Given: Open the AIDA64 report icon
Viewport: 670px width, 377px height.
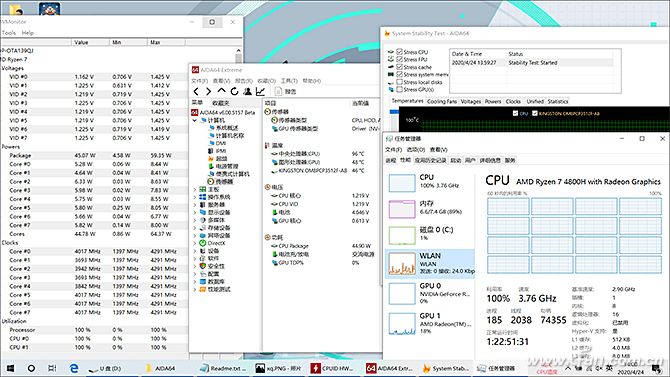Looking at the screenshot, I should (279, 91).
